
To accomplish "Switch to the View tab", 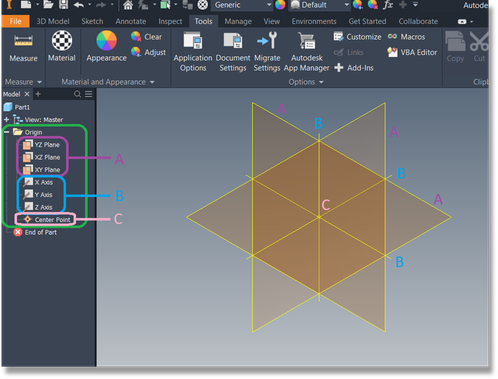I will pyautogui.click(x=272, y=21).
